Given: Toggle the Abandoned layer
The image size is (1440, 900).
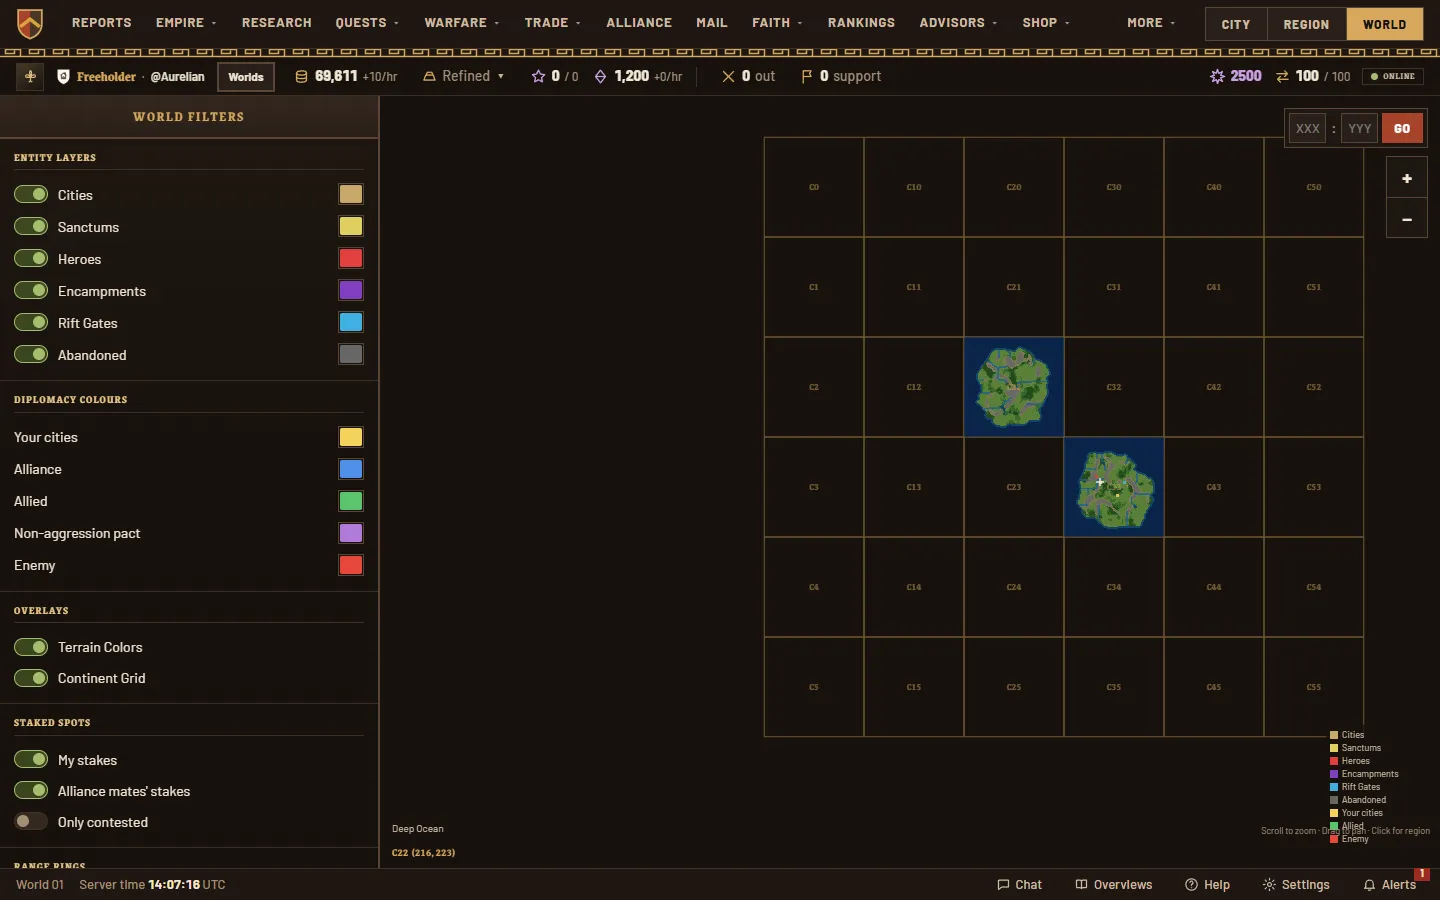Looking at the screenshot, I should coord(31,354).
